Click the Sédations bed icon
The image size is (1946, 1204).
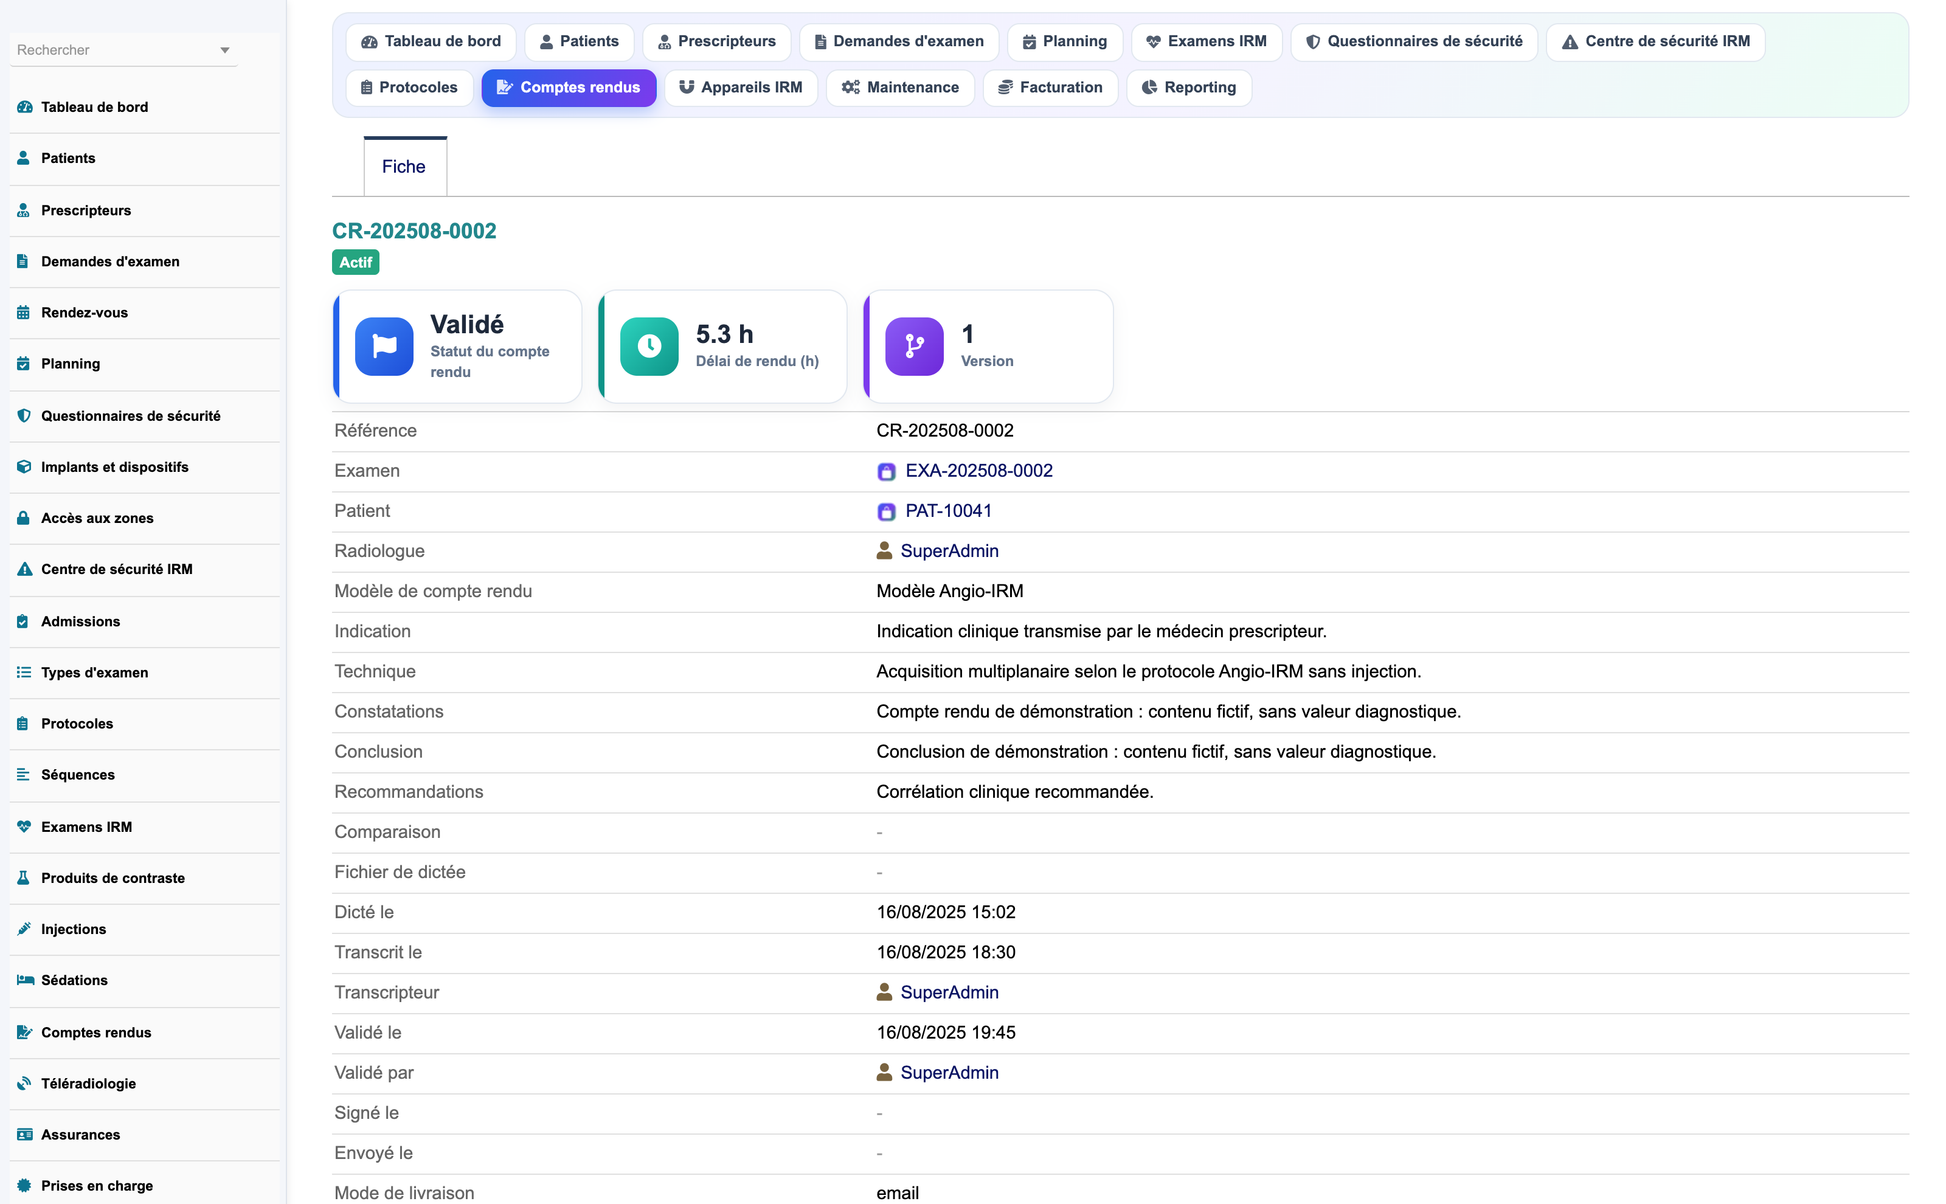pyautogui.click(x=25, y=980)
